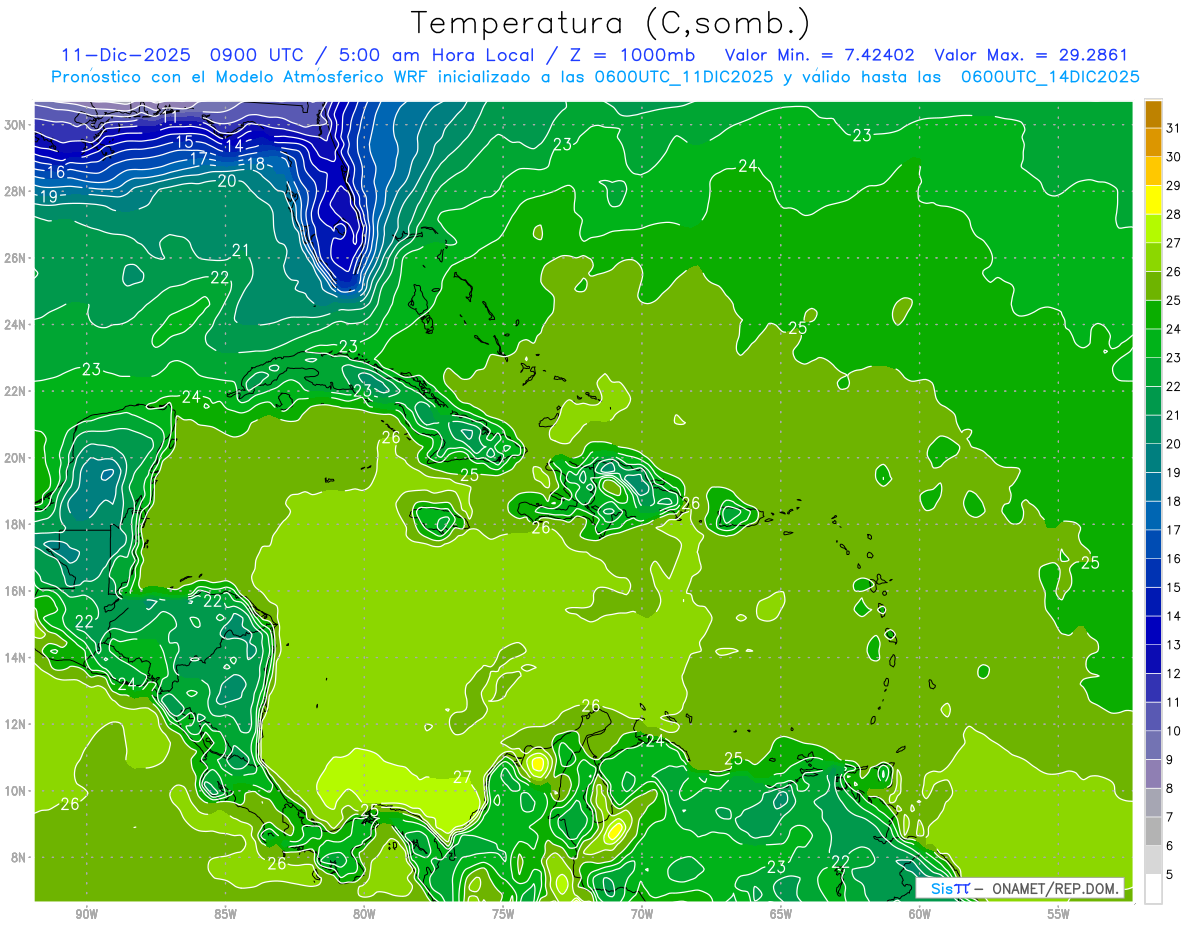Click the "11" contour label on the map
Image resolution: width=1200 pixels, height=927 pixels.
click(x=170, y=117)
